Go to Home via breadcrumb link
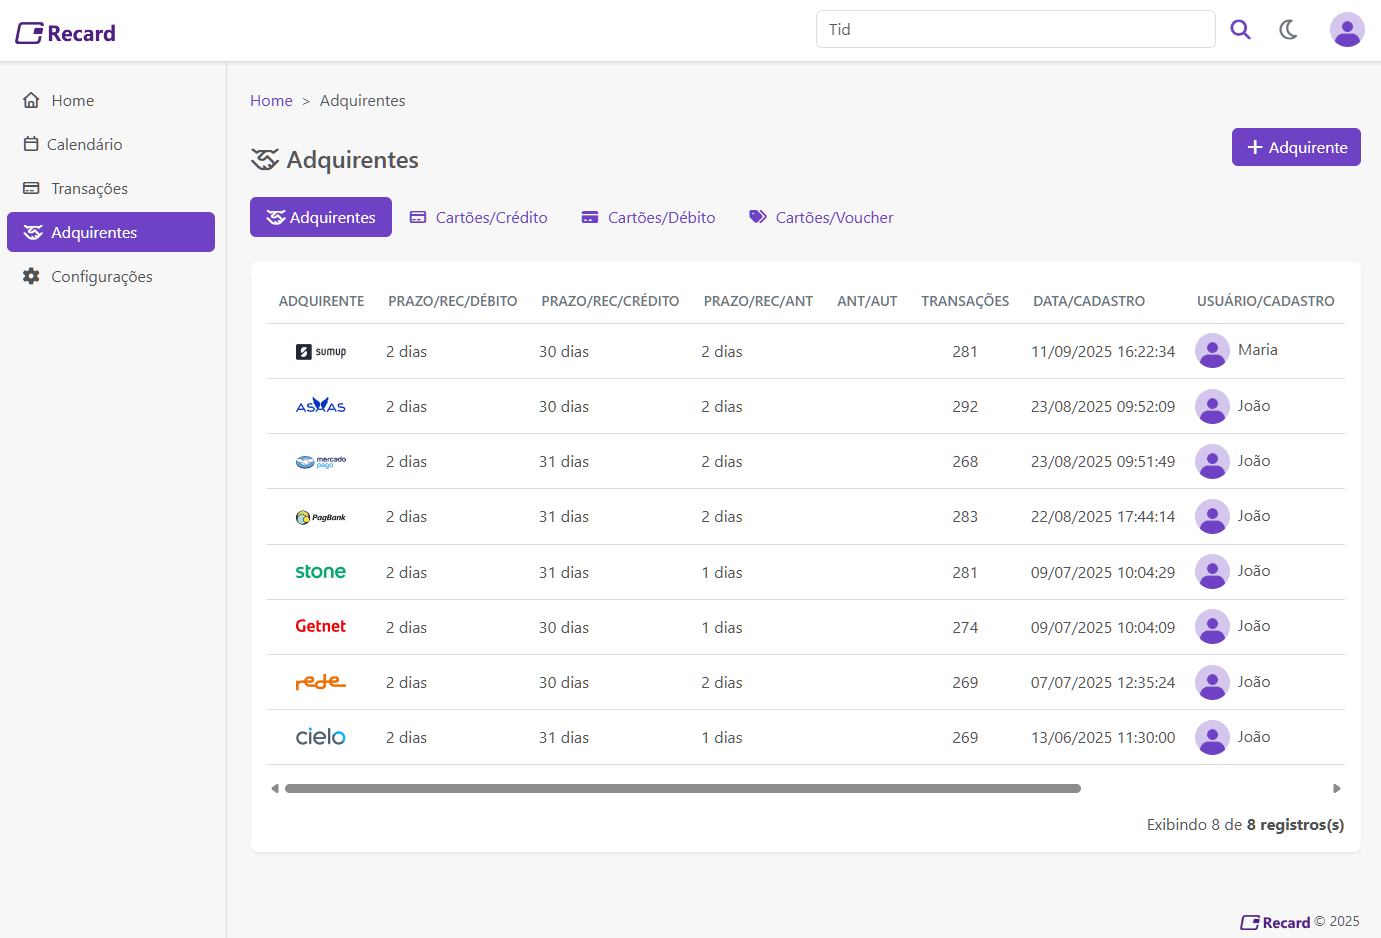The image size is (1381, 938). click(271, 101)
